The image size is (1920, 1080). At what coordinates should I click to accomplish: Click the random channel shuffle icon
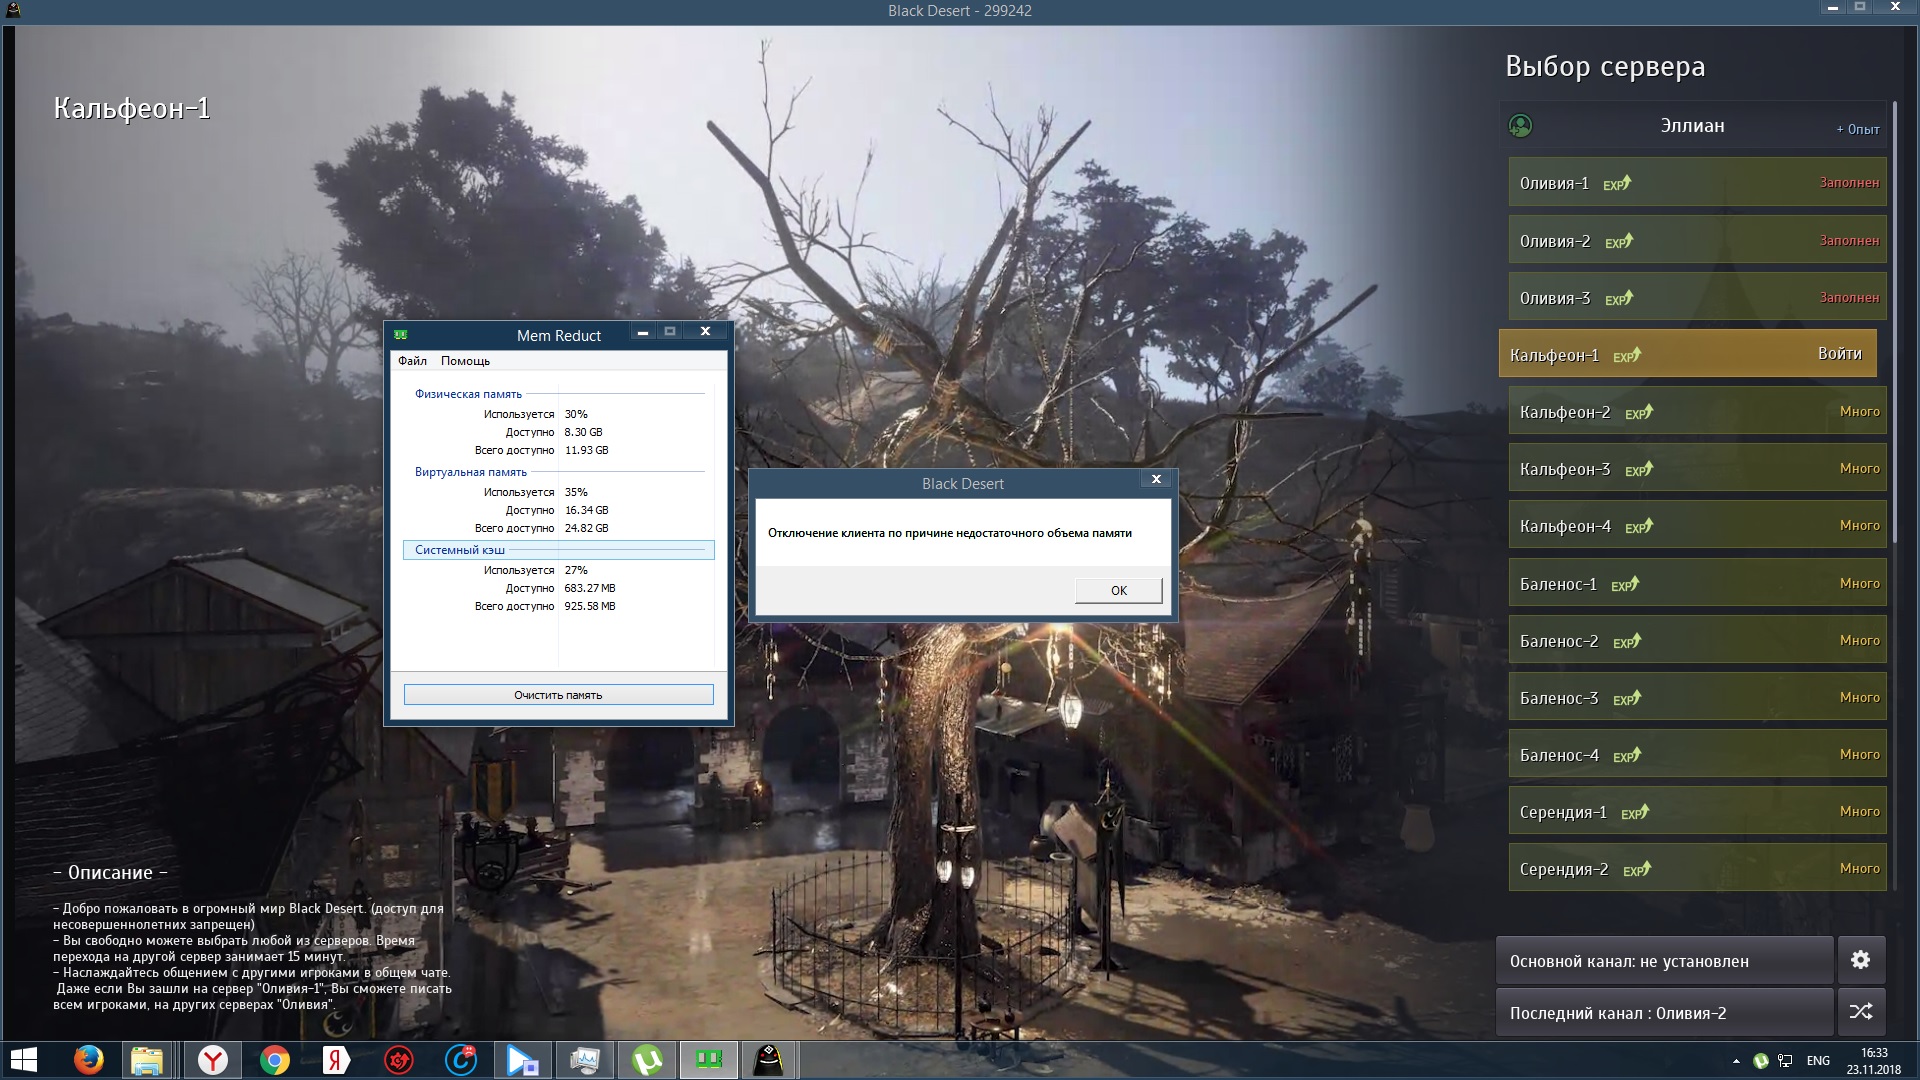(x=1860, y=1012)
